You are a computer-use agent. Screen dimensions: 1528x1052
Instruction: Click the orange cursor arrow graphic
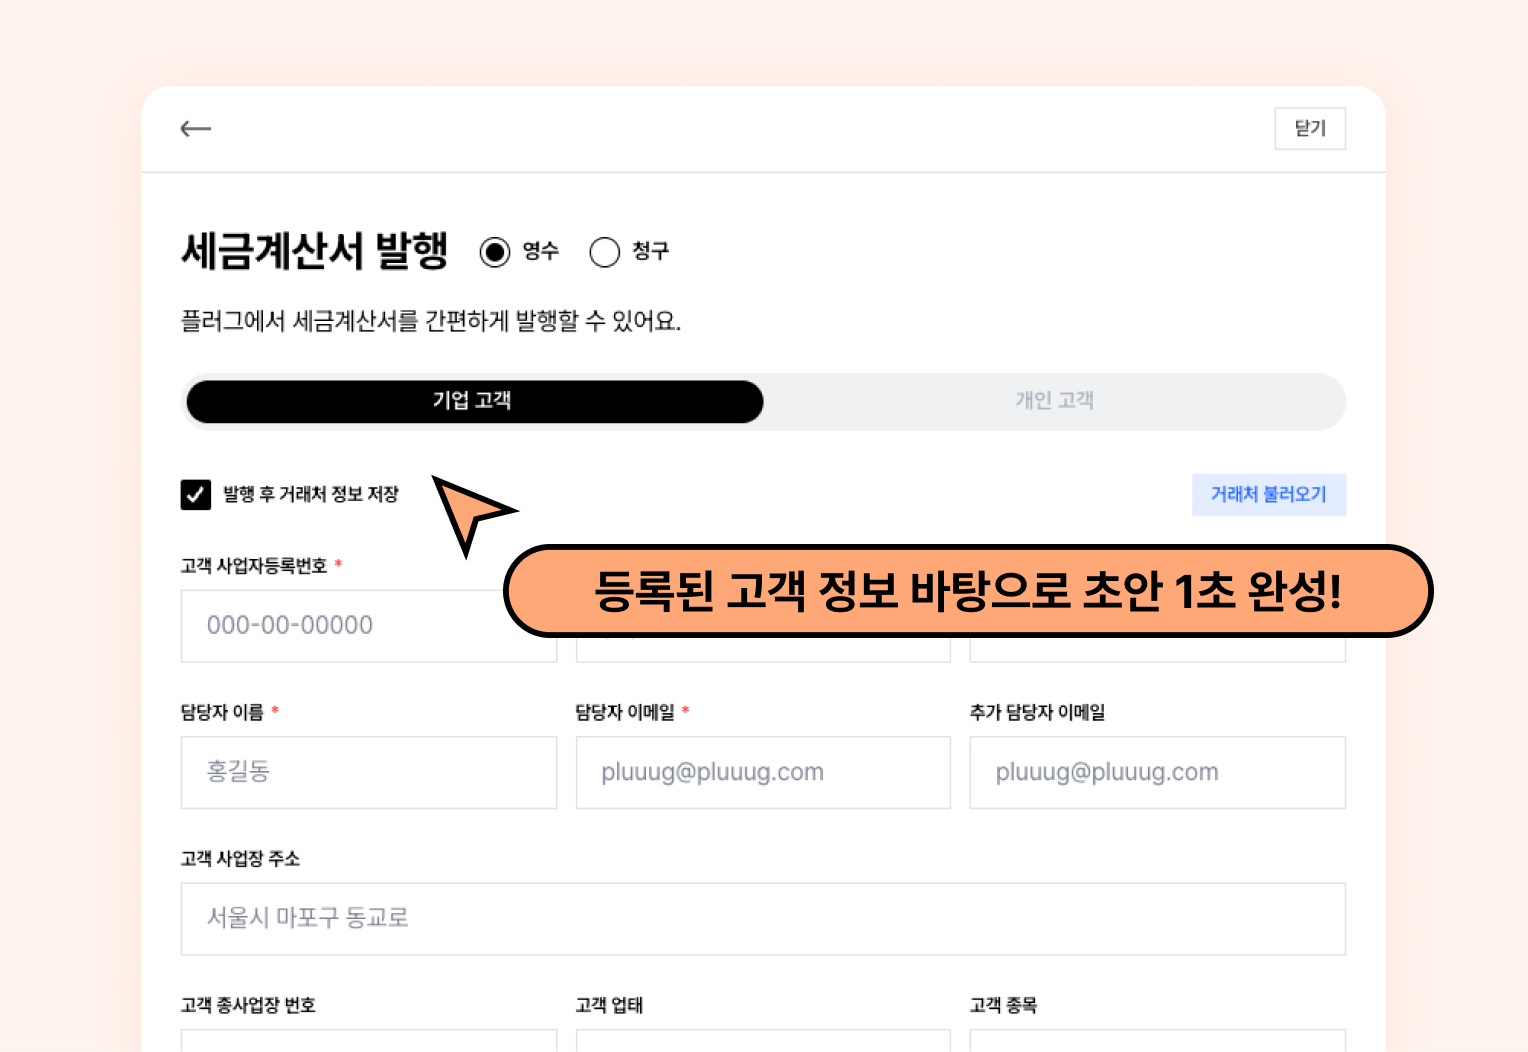pyautogui.click(x=468, y=508)
